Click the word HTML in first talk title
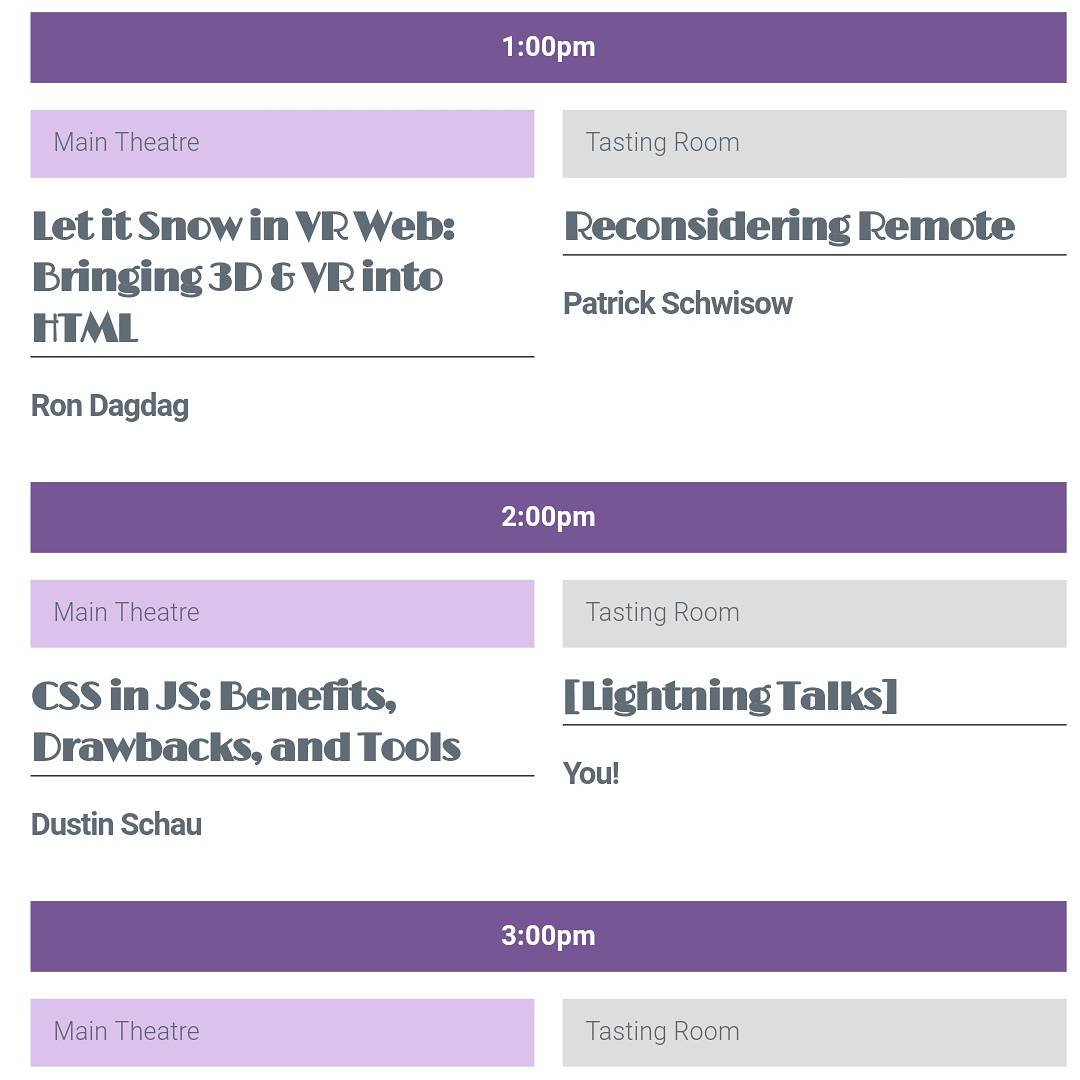Viewport: 1080px width, 1080px height. click(x=85, y=328)
